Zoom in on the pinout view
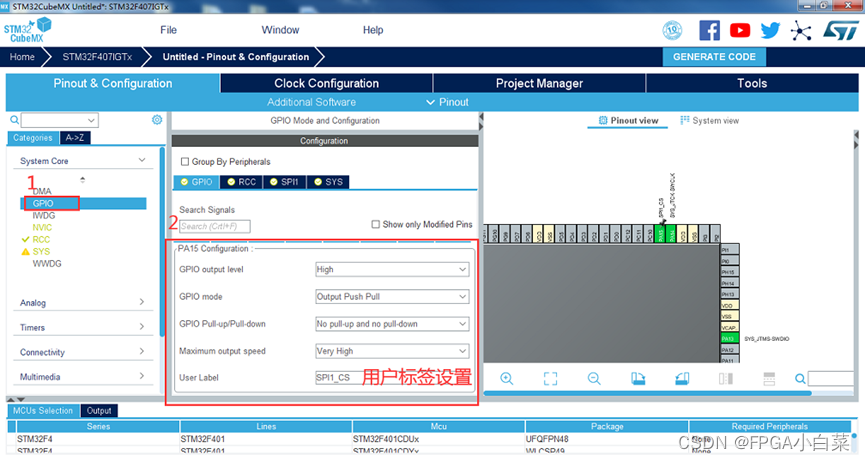The height and width of the screenshot is (461, 865). (x=506, y=378)
